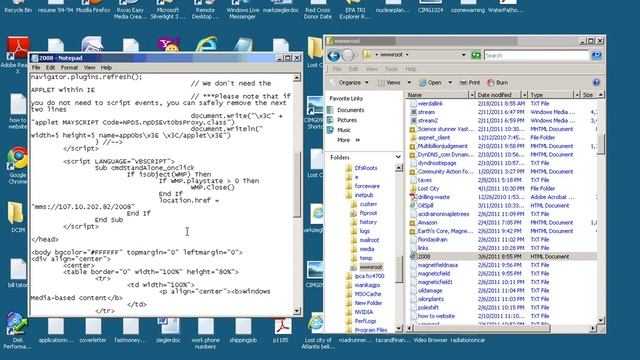Open Lost city of Atlantis desktop shortcut

click(318, 331)
